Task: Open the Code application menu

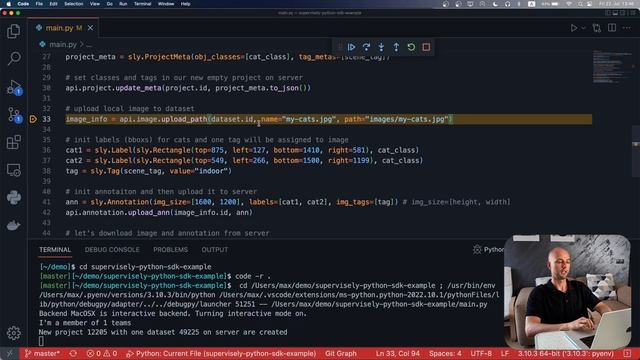Action: tap(23, 4)
